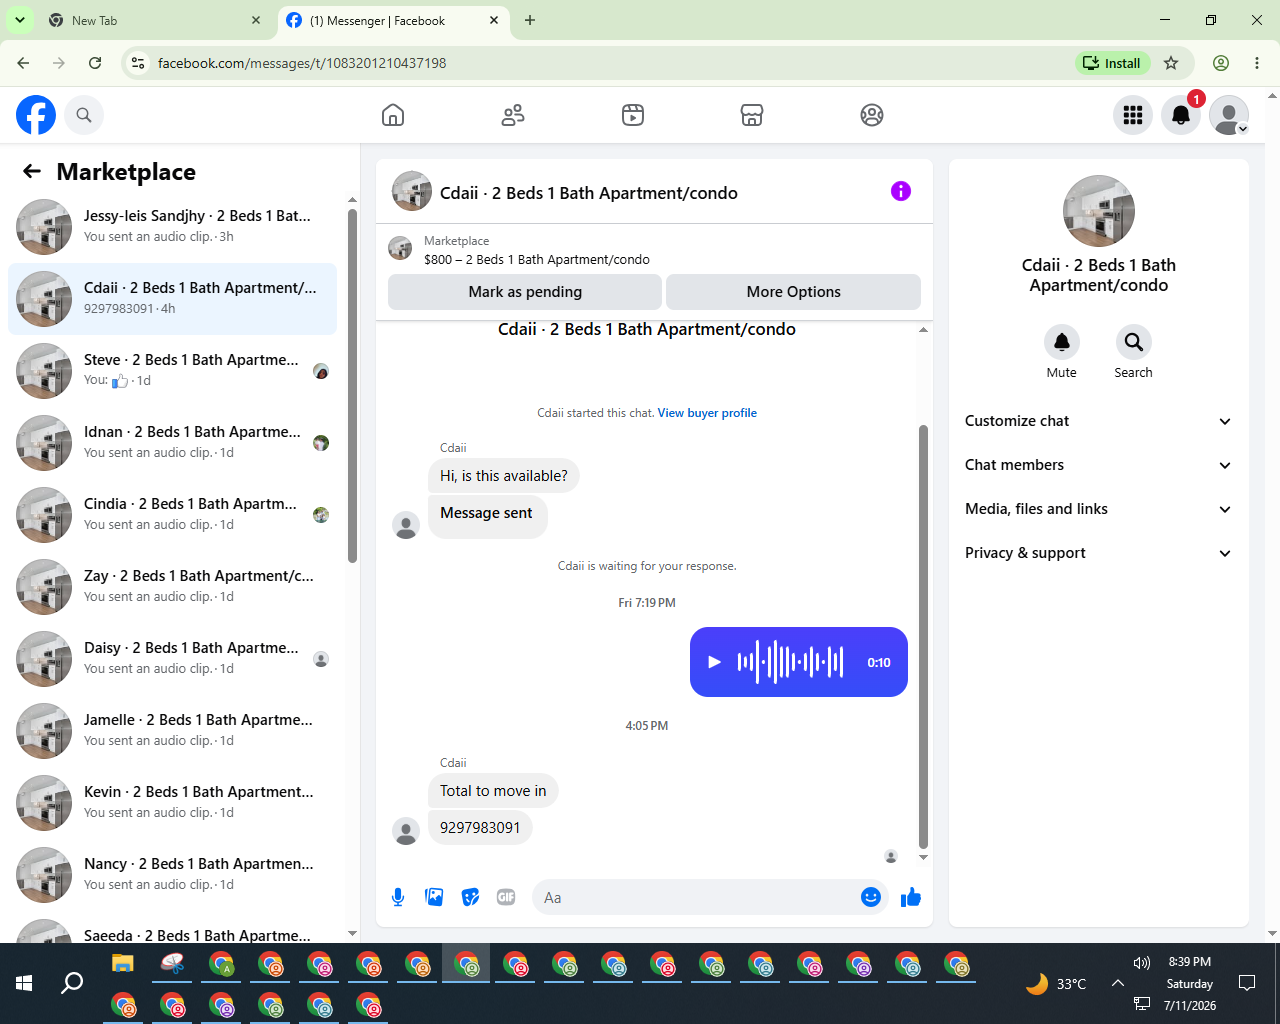Open Facebook search magnifier icon
The image size is (1280, 1024).
(84, 115)
